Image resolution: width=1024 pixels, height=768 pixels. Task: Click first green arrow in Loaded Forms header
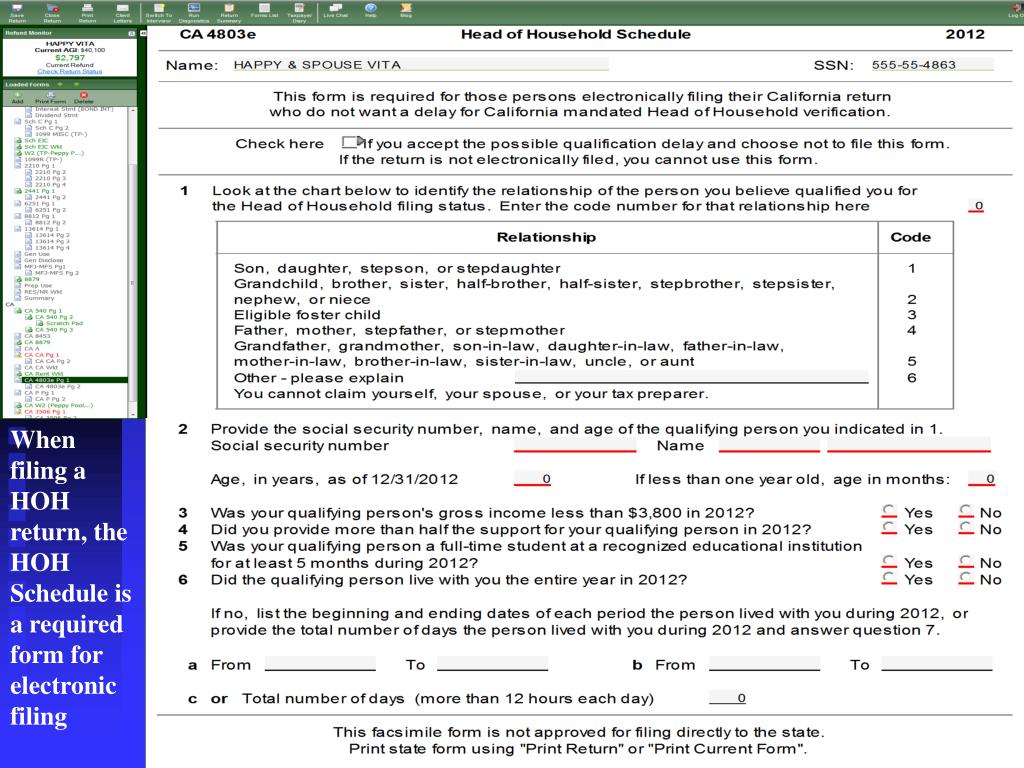tap(60, 84)
